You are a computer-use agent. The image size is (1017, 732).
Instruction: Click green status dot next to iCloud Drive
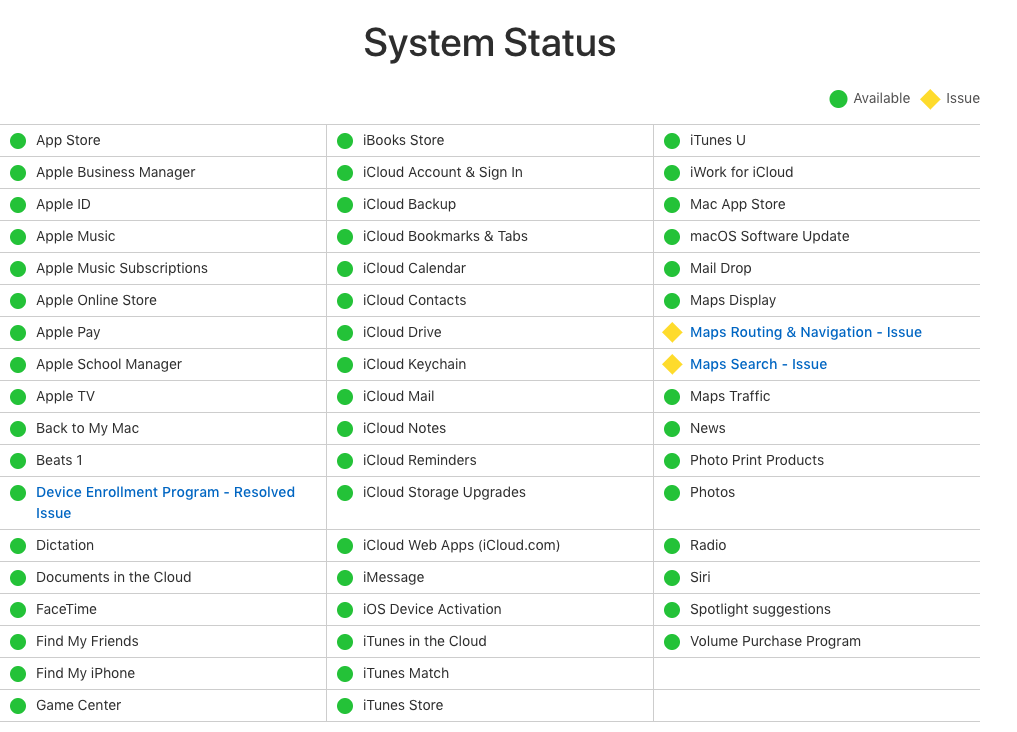(345, 333)
